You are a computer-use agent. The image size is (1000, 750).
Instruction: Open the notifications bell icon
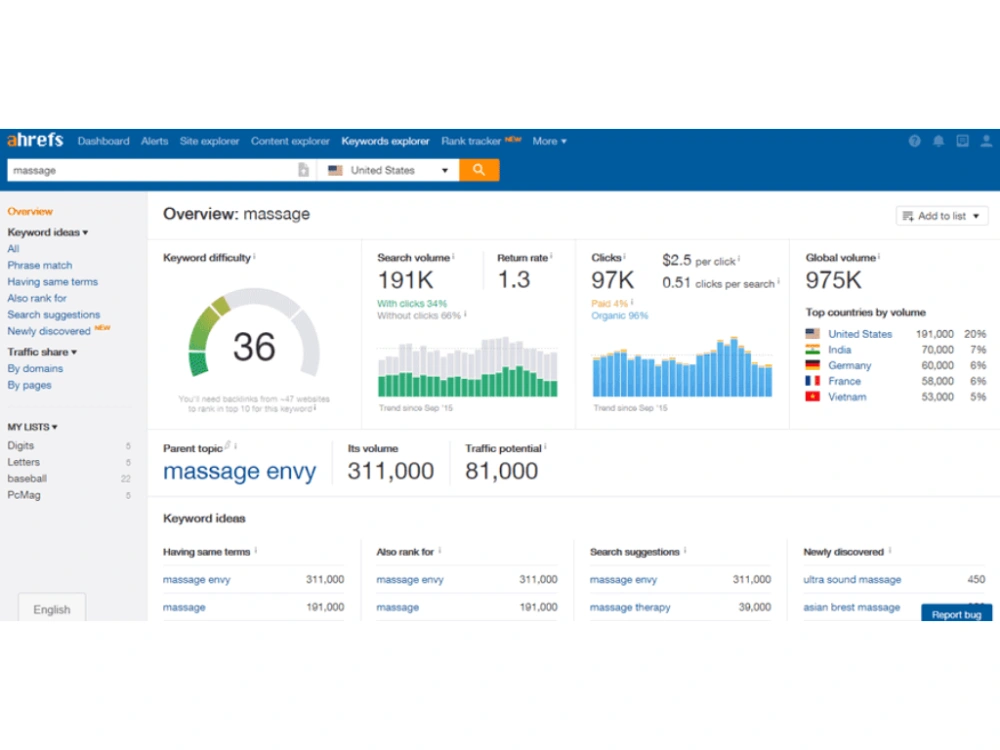point(938,141)
